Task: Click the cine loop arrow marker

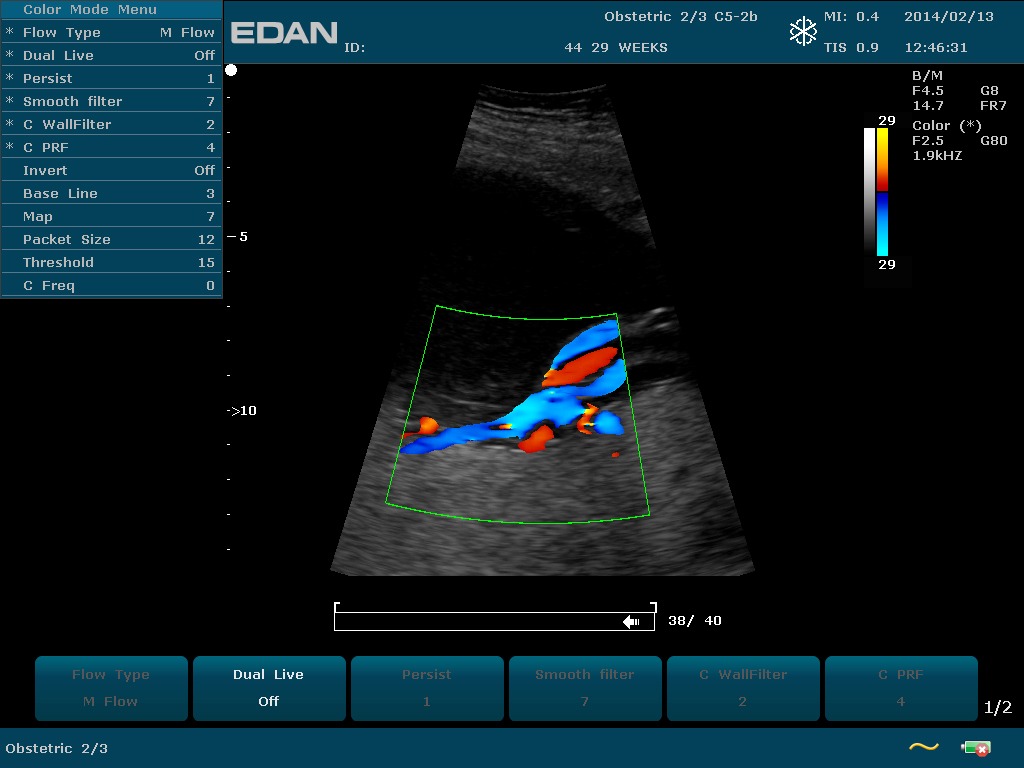Action: (x=631, y=621)
